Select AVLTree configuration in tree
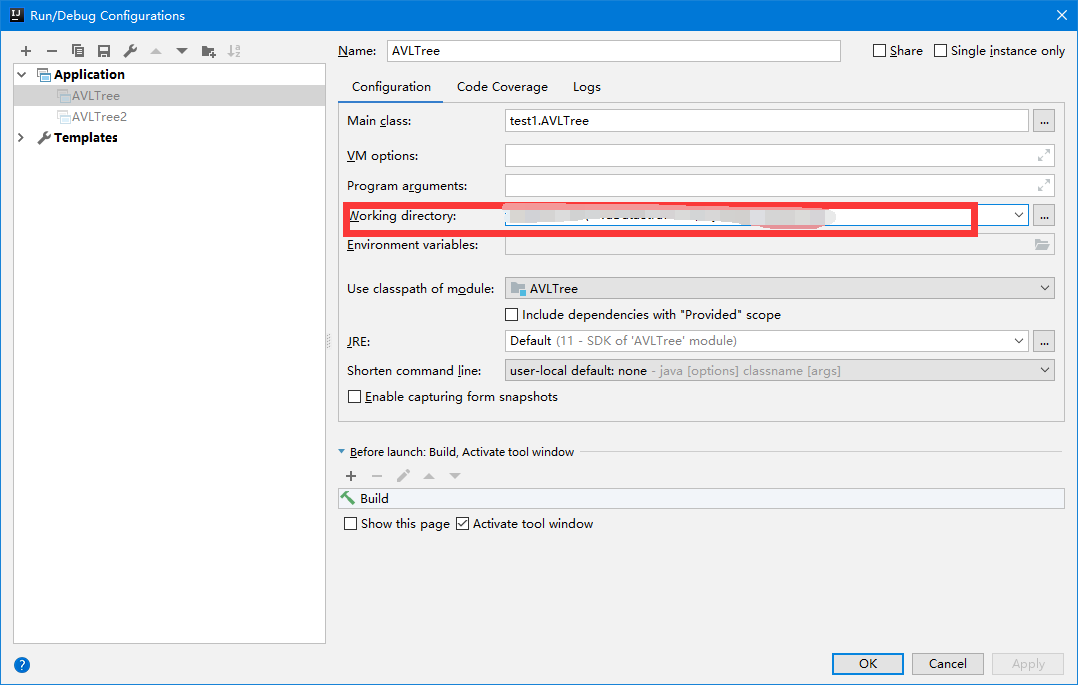The width and height of the screenshot is (1078, 685). (169, 96)
